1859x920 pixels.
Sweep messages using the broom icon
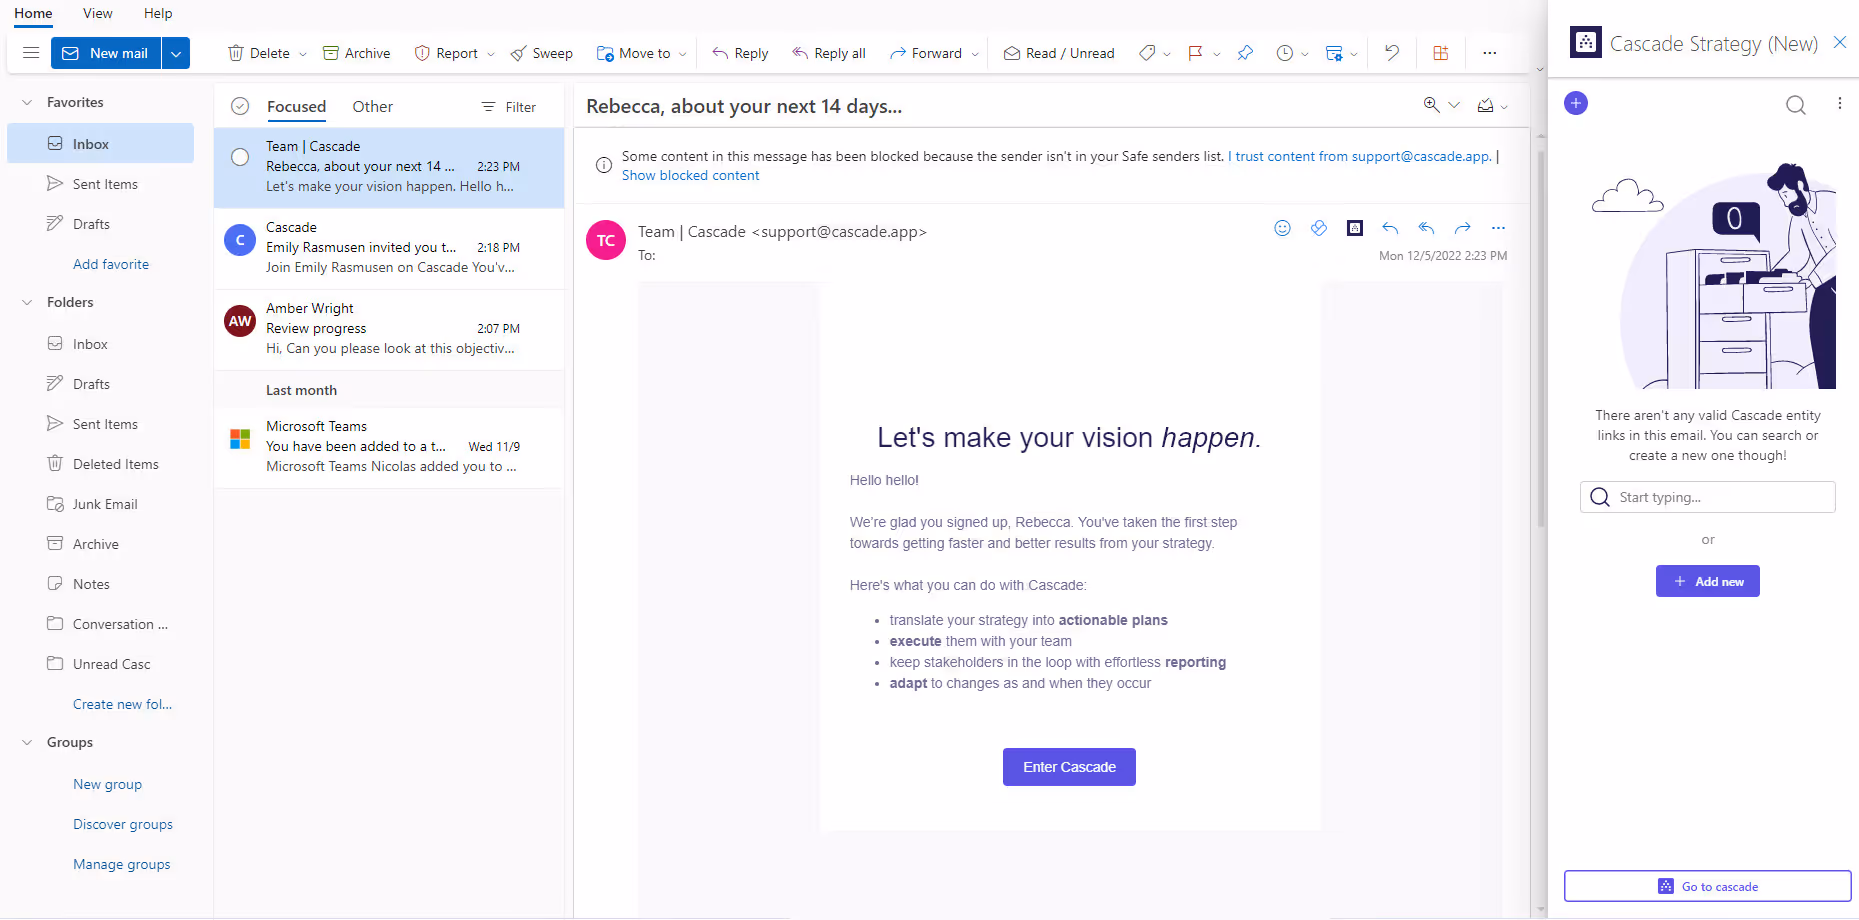click(x=518, y=53)
